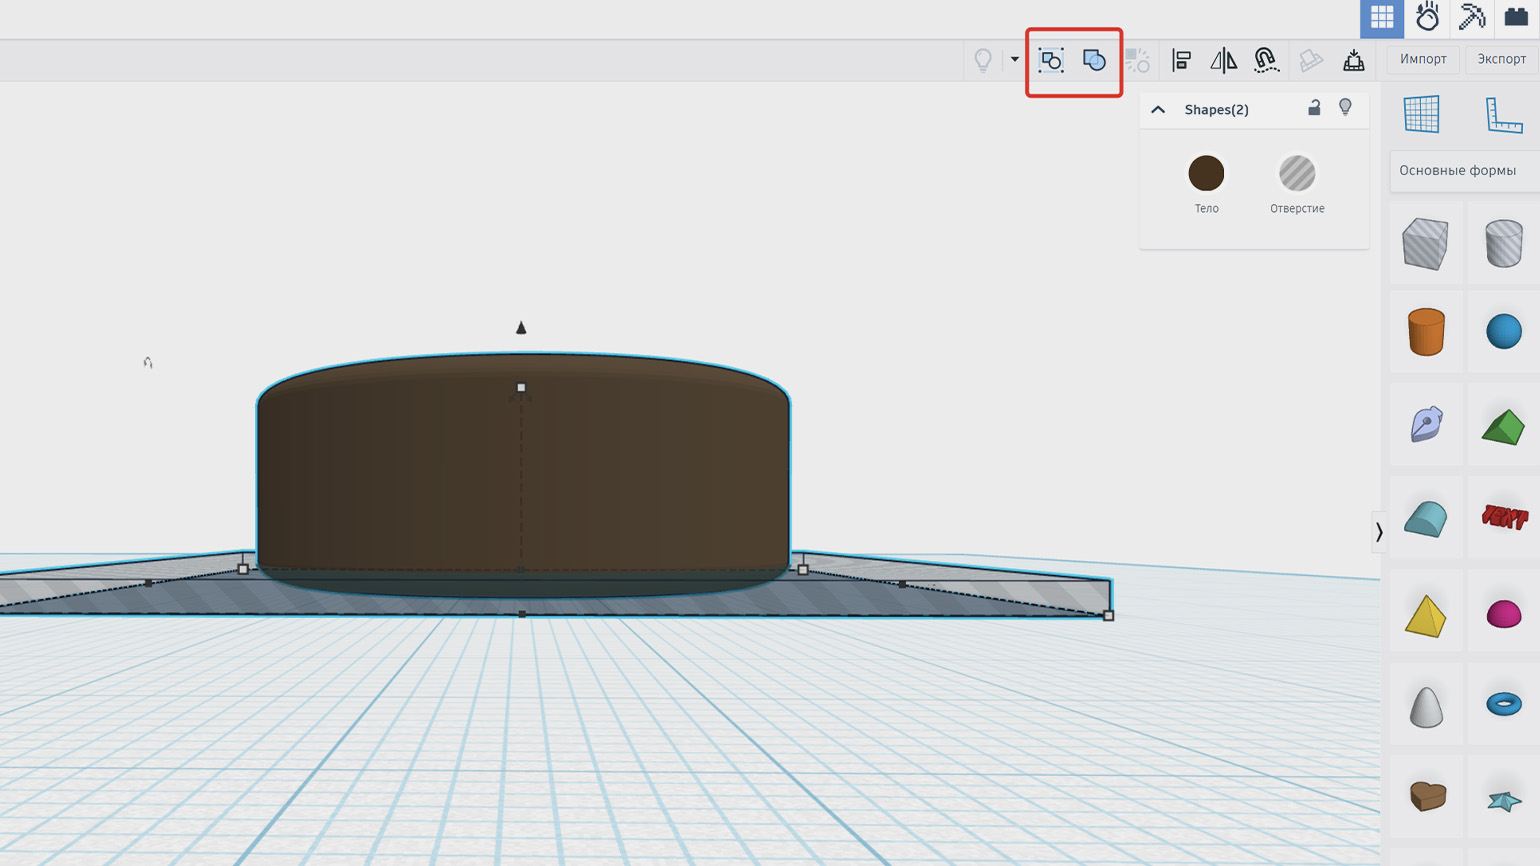This screenshot has width=1540, height=866.
Task: Switch to Sim Lab falling apple icon
Action: tap(1427, 17)
